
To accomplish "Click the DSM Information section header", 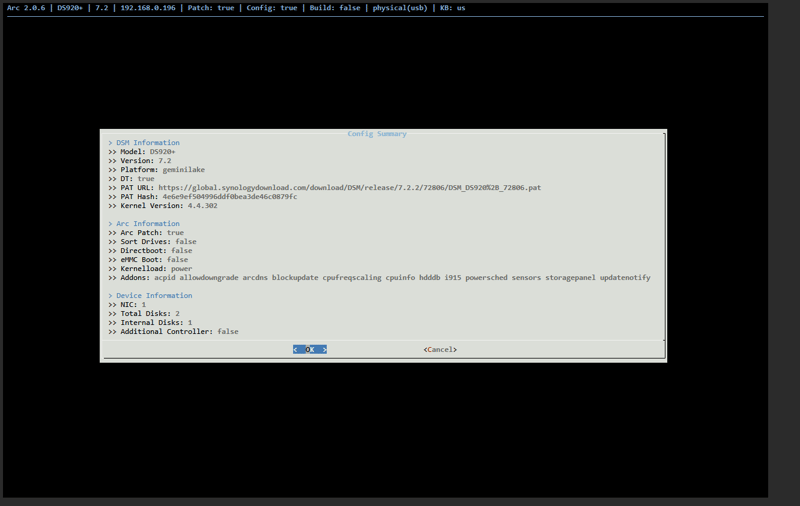I will point(147,143).
